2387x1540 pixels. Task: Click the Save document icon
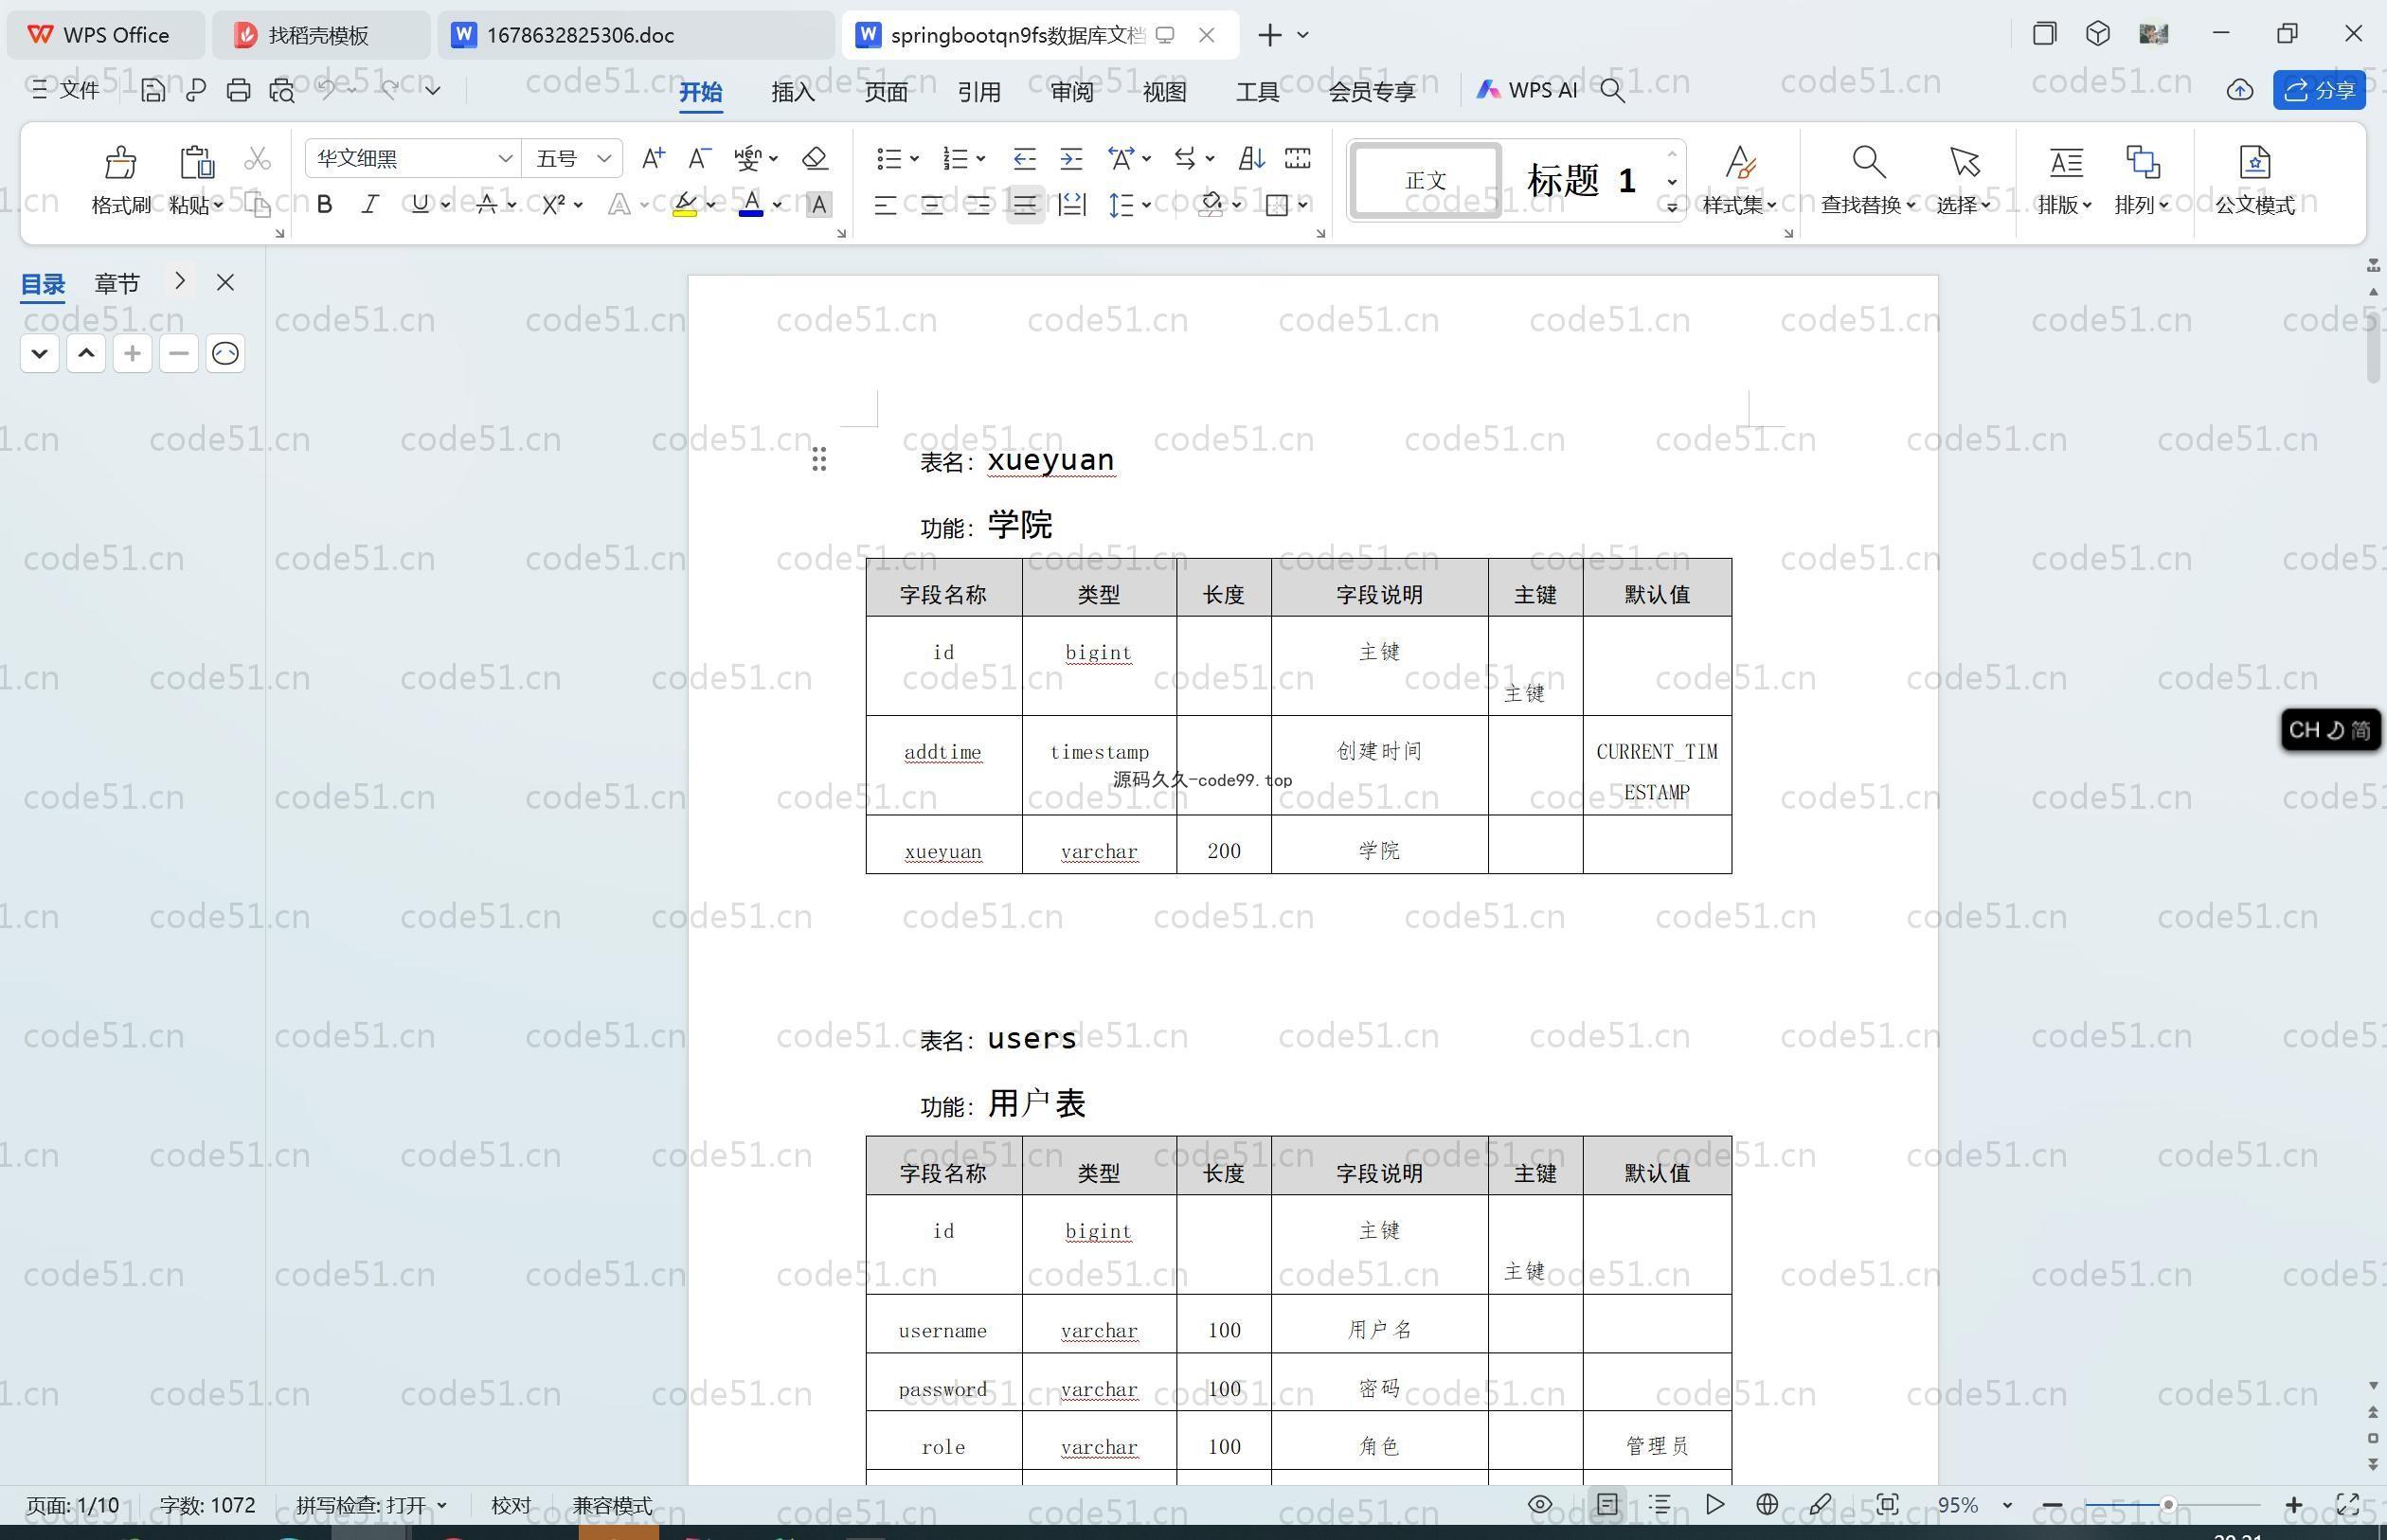[x=152, y=90]
